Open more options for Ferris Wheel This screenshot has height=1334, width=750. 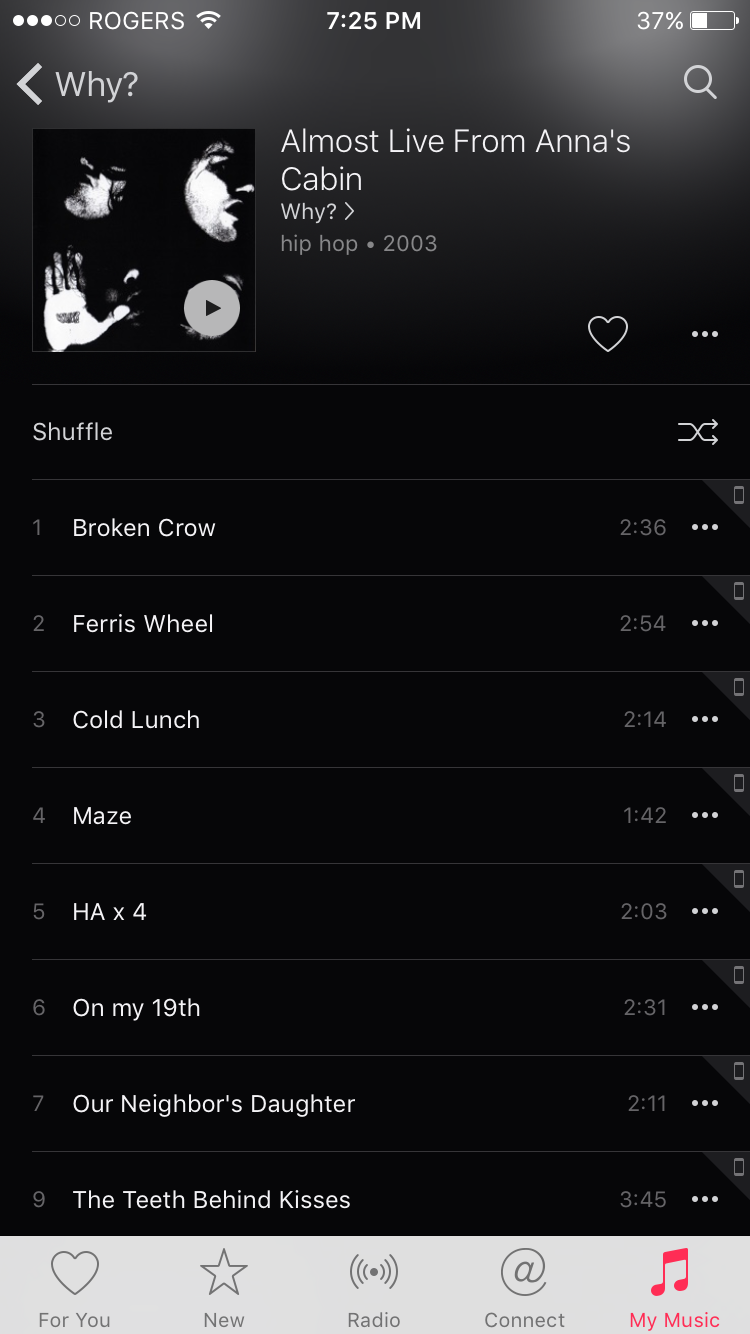[705, 624]
